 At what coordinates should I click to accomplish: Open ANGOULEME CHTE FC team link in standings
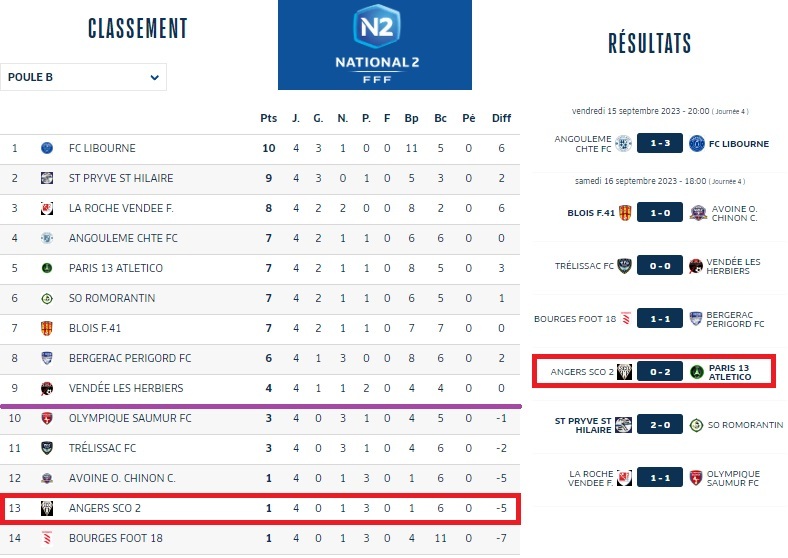pyautogui.click(x=123, y=238)
